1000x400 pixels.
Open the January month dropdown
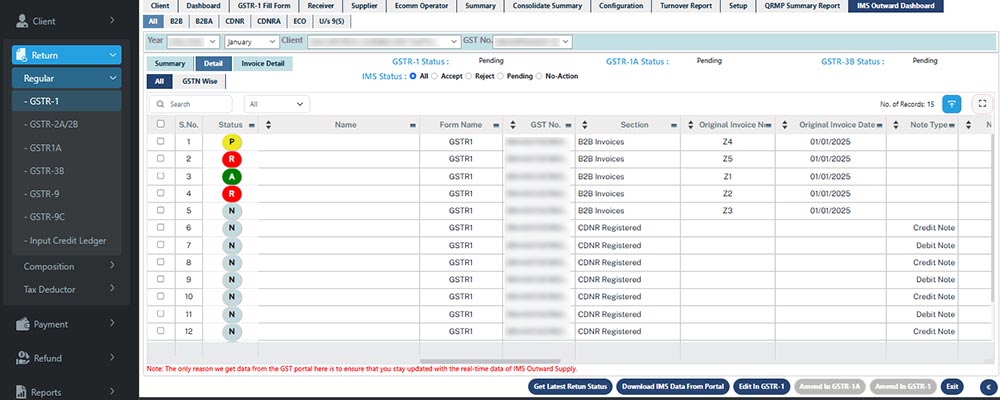(250, 42)
